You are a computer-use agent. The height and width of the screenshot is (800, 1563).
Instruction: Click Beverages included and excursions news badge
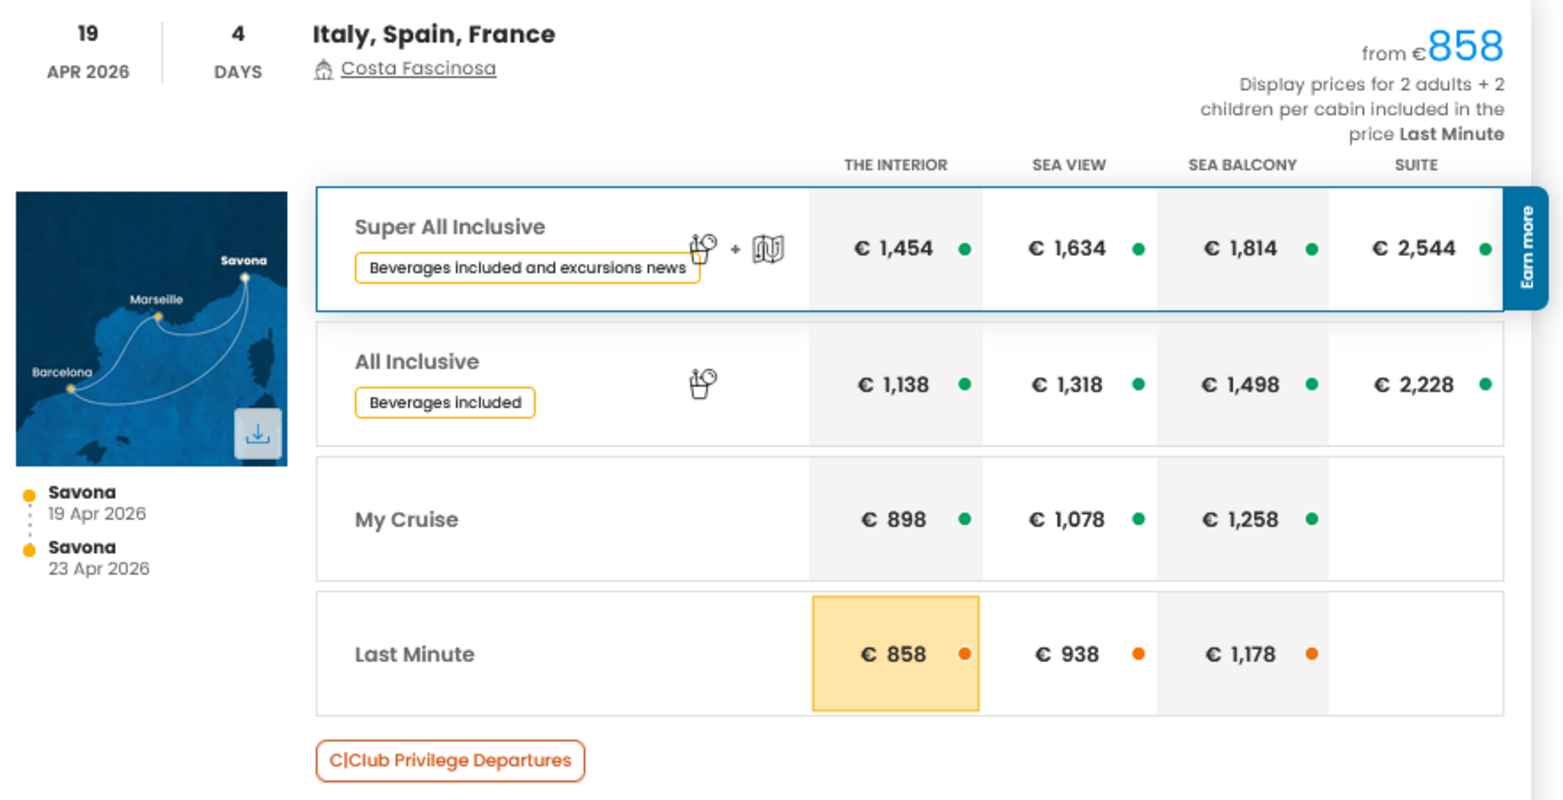[527, 268]
